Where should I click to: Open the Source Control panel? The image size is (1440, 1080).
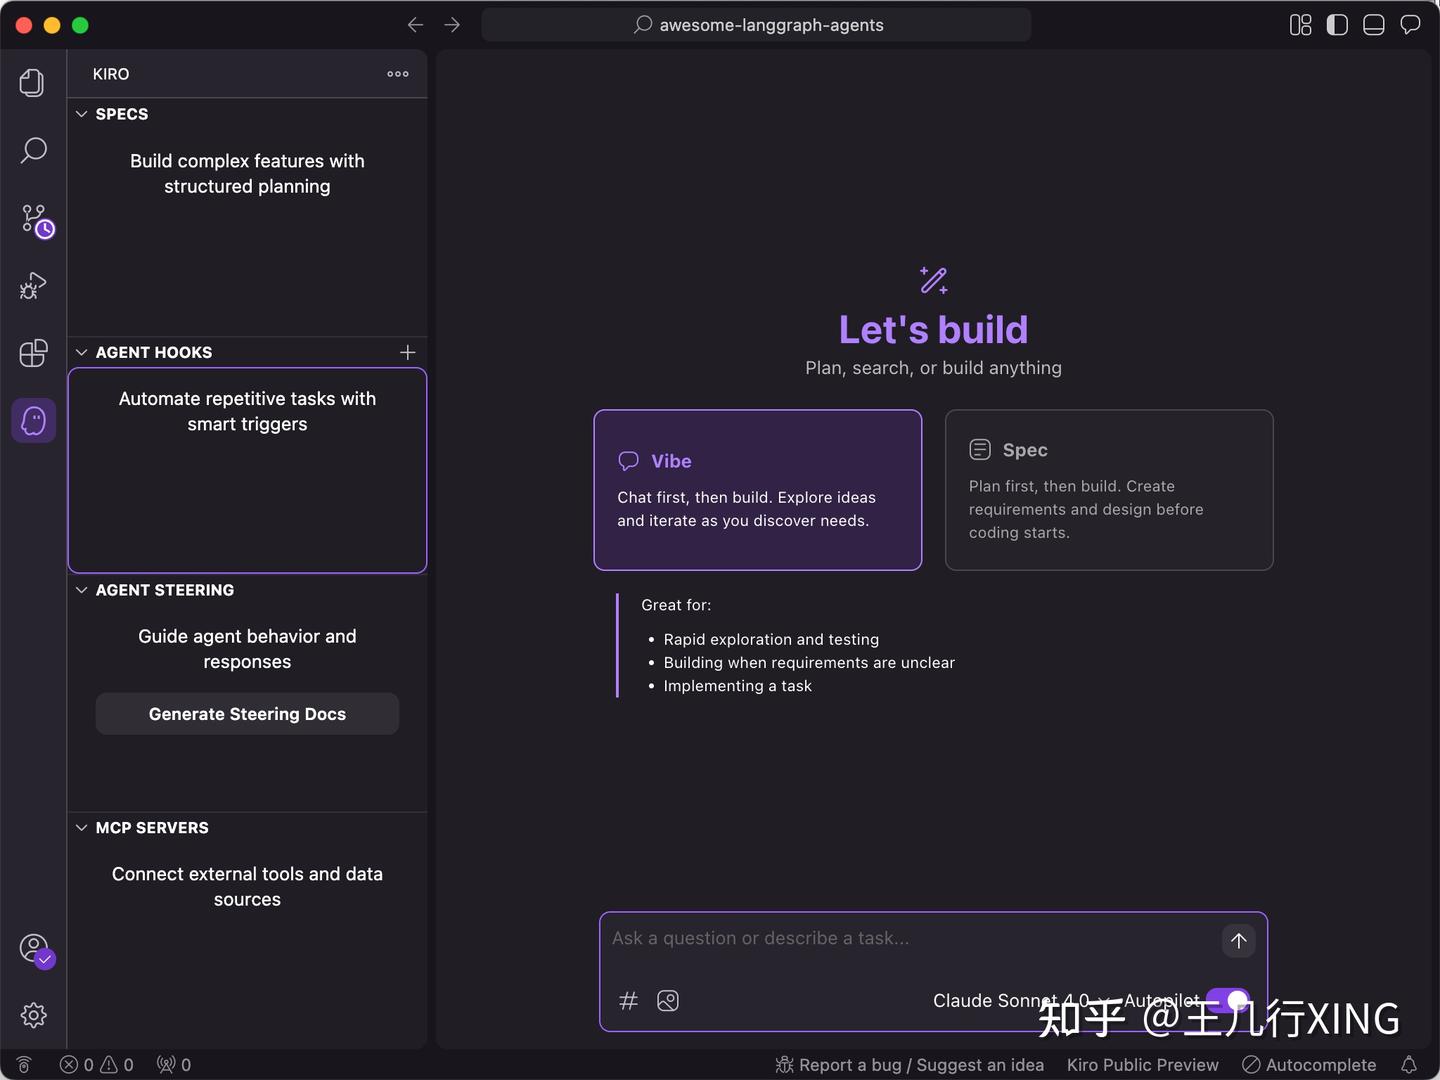click(33, 218)
